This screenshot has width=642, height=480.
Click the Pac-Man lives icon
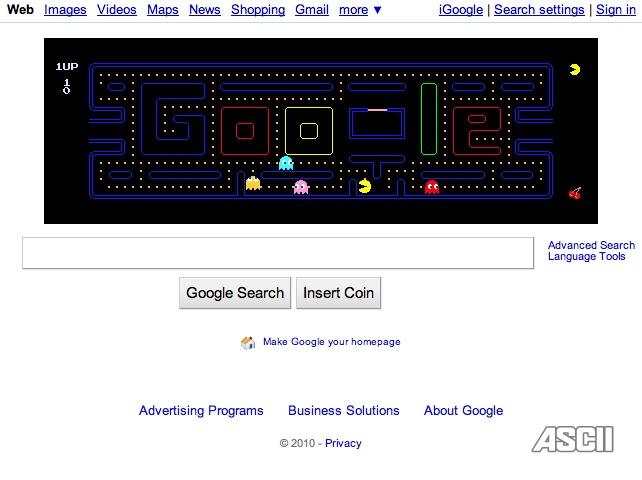575,70
